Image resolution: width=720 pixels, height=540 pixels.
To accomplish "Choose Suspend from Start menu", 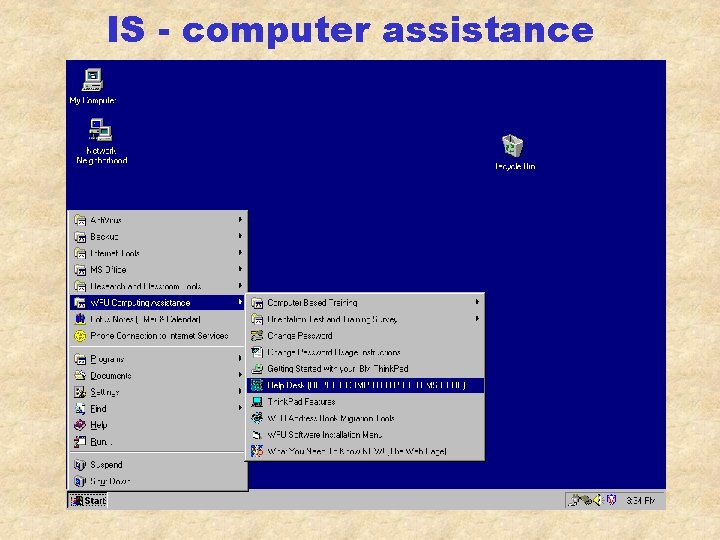I will tap(158, 465).
